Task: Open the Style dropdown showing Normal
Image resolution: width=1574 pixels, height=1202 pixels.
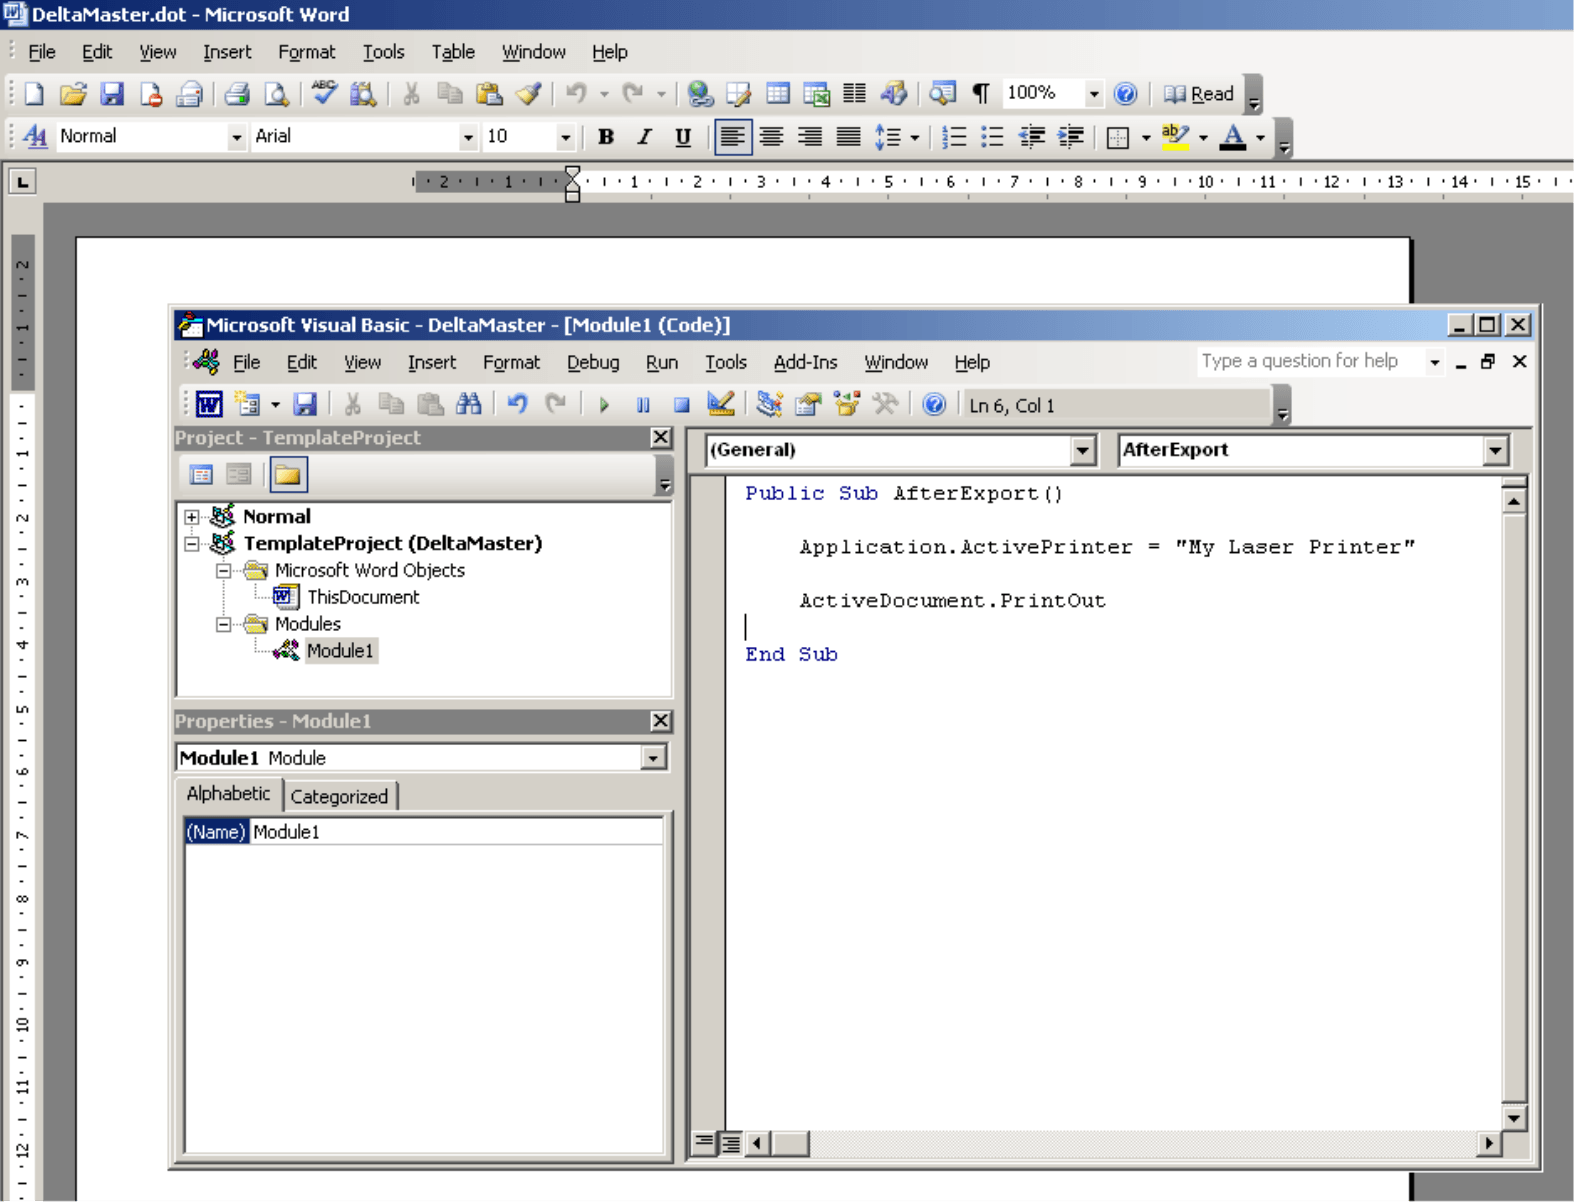Action: pyautogui.click(x=237, y=137)
